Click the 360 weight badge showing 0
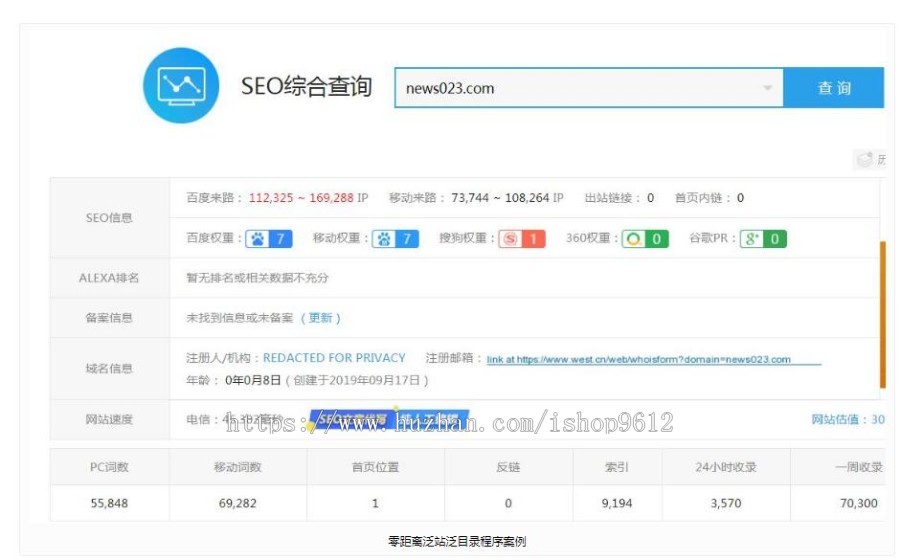This screenshot has width=900, height=560. [645, 239]
